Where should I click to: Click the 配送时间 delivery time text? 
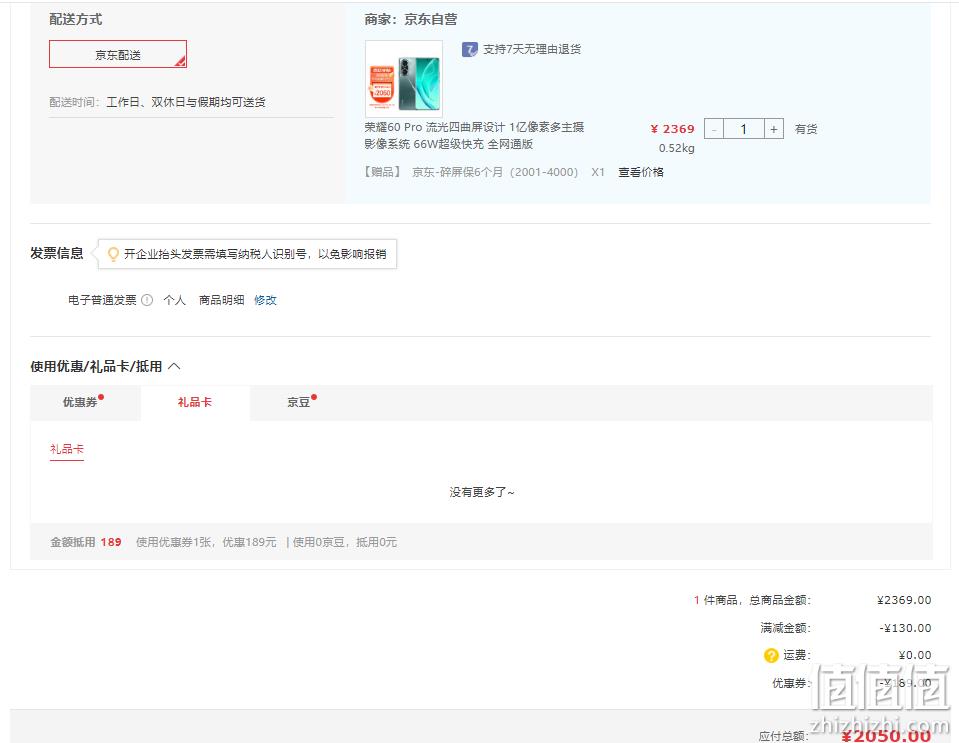click(x=157, y=102)
